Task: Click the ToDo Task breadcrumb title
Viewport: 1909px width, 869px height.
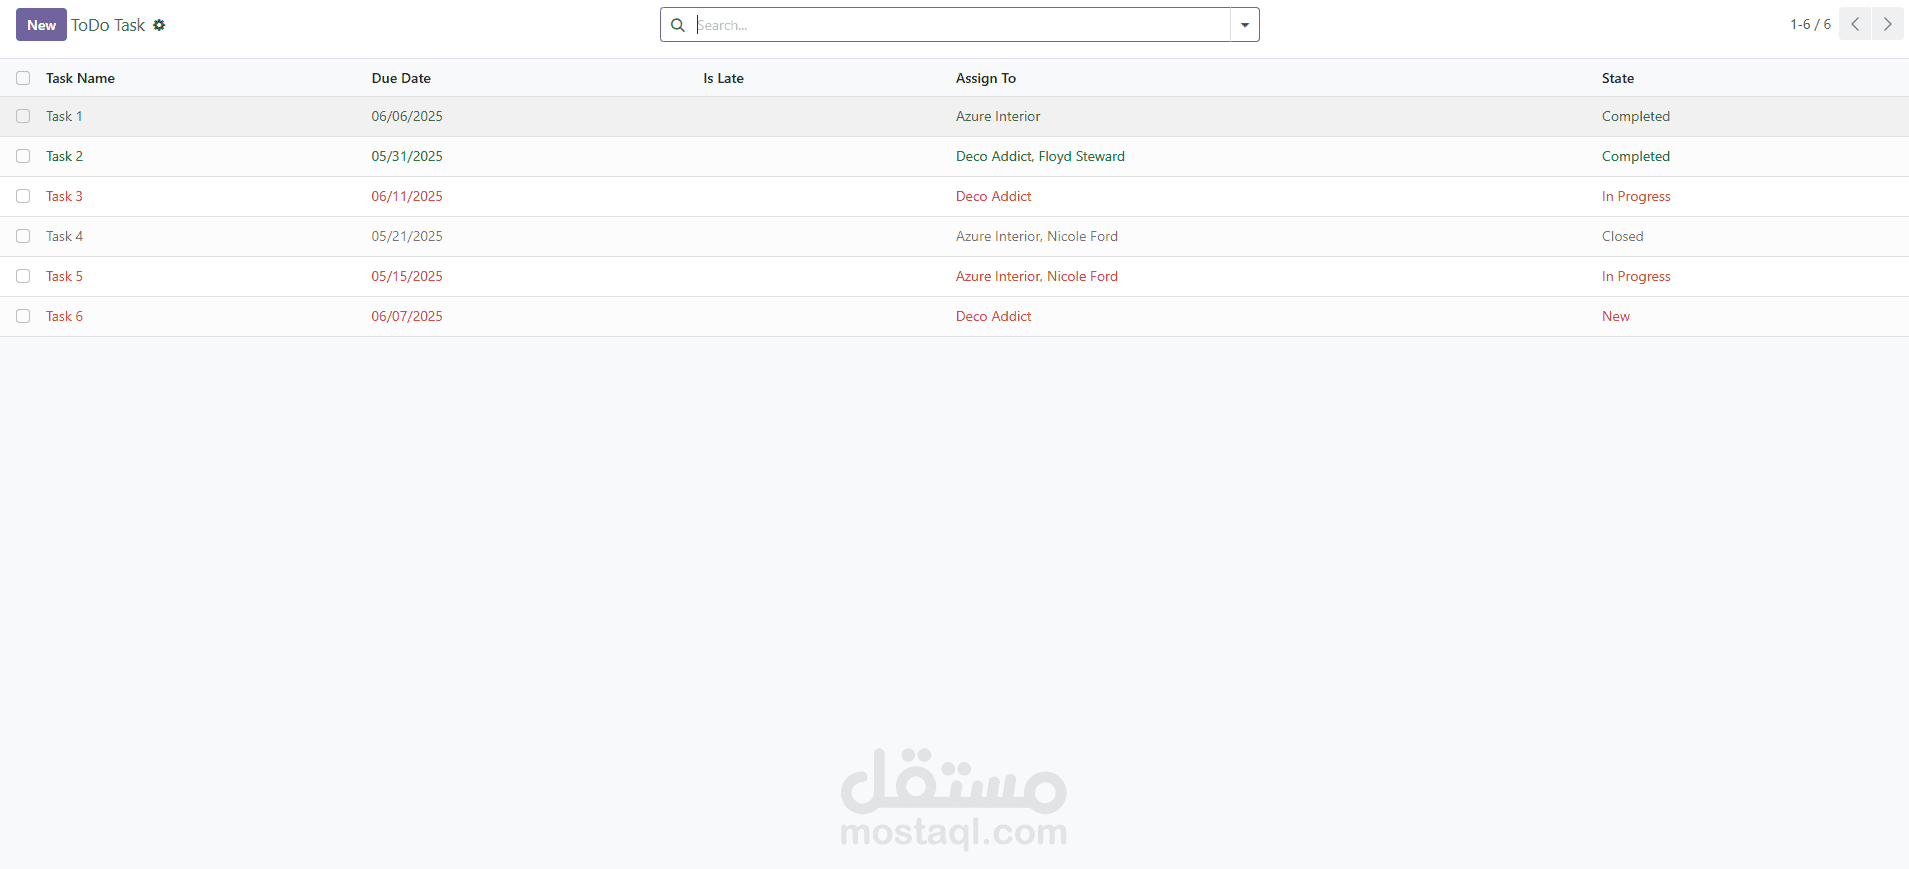Action: [108, 25]
